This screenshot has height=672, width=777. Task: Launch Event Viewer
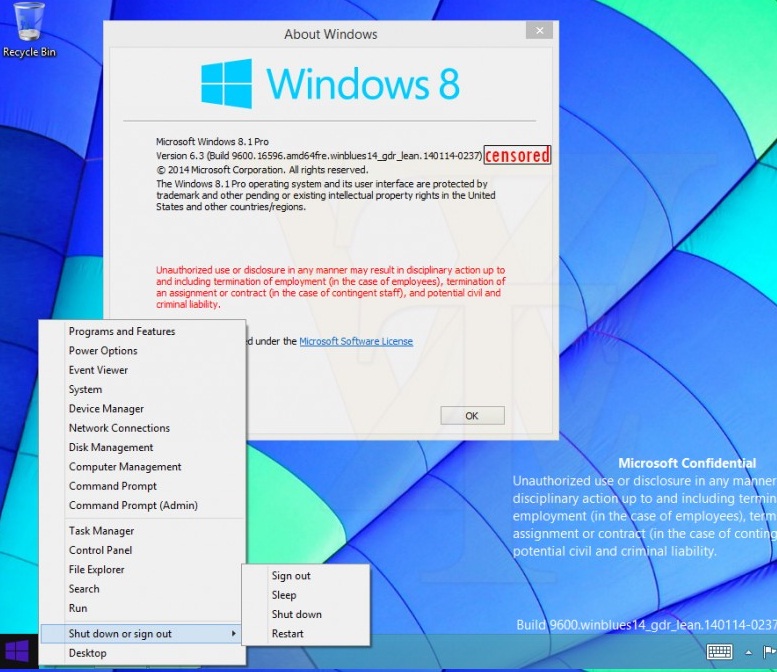coord(143,370)
